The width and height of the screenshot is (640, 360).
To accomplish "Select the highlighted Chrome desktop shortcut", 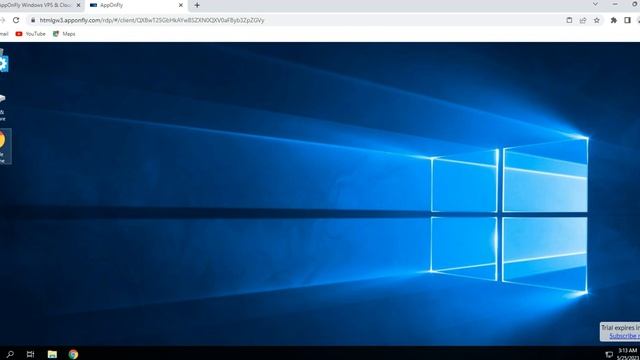I will coord(5,146).
